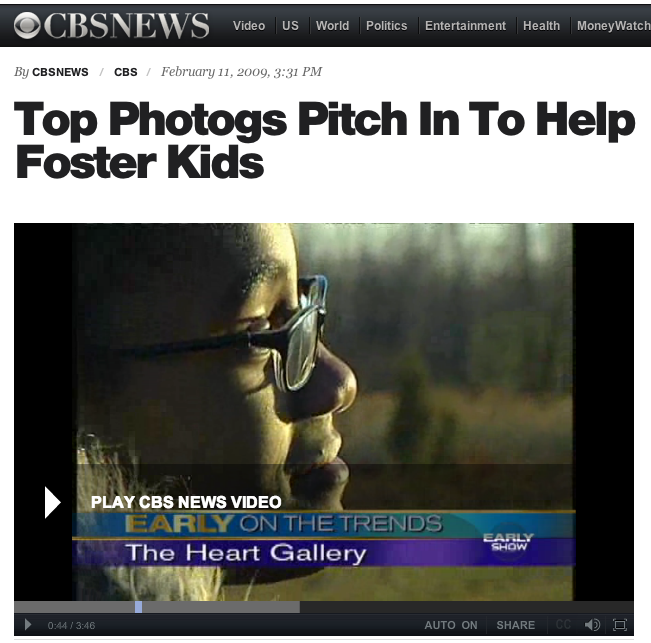Go to the US news section
This screenshot has height=643, width=651.
[290, 26]
